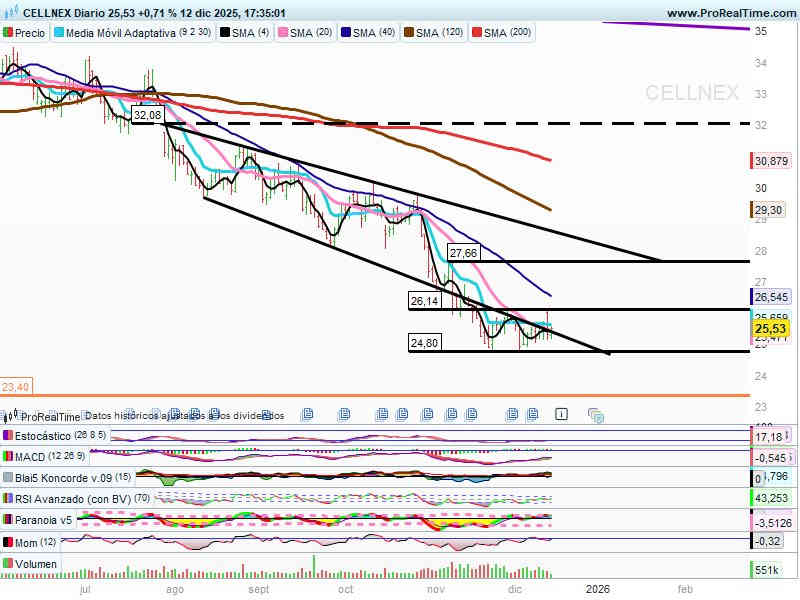Click the CELLNEX chart icon in title
Screen dimensions: 800x600
[x=12, y=14]
